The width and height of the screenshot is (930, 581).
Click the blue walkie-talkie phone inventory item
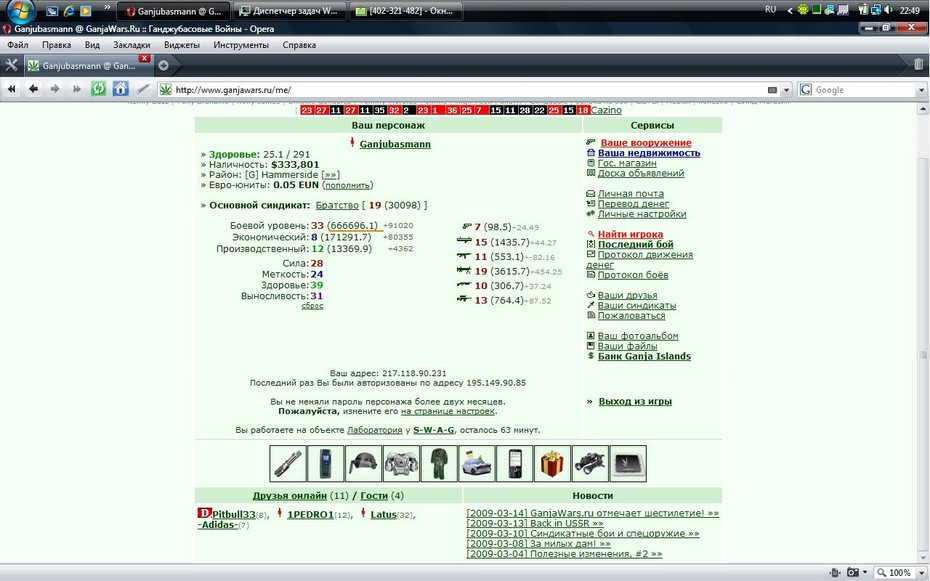(x=326, y=464)
